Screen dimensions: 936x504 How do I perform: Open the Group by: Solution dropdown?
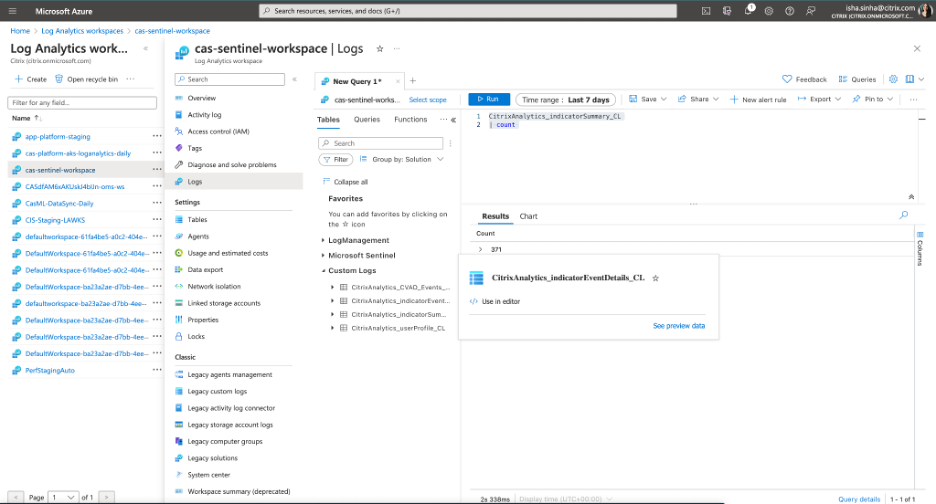402,159
